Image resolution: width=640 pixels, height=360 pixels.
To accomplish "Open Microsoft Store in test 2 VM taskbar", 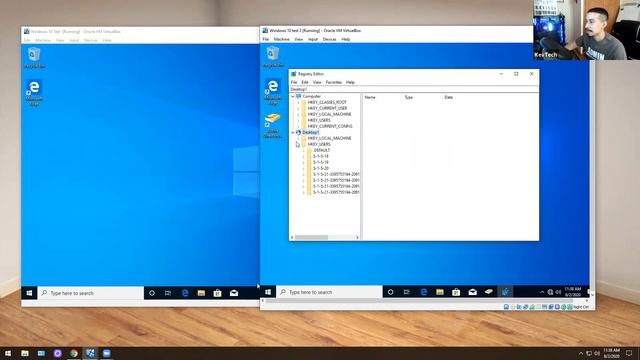I will click(x=456, y=292).
